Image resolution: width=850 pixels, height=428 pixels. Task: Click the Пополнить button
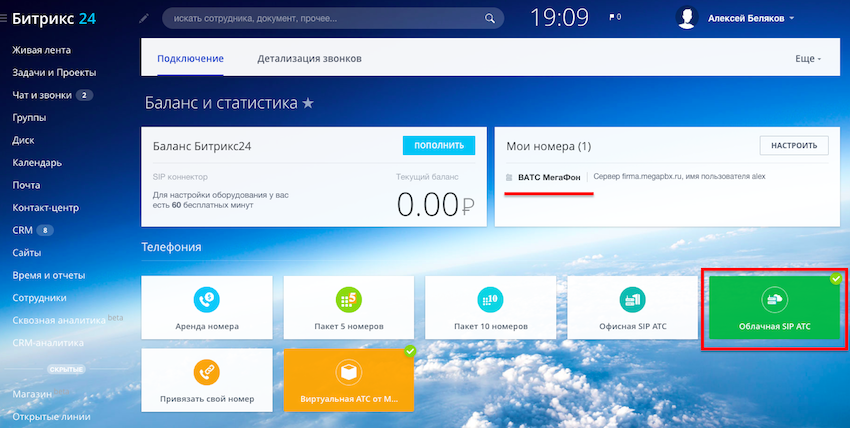[x=439, y=145]
